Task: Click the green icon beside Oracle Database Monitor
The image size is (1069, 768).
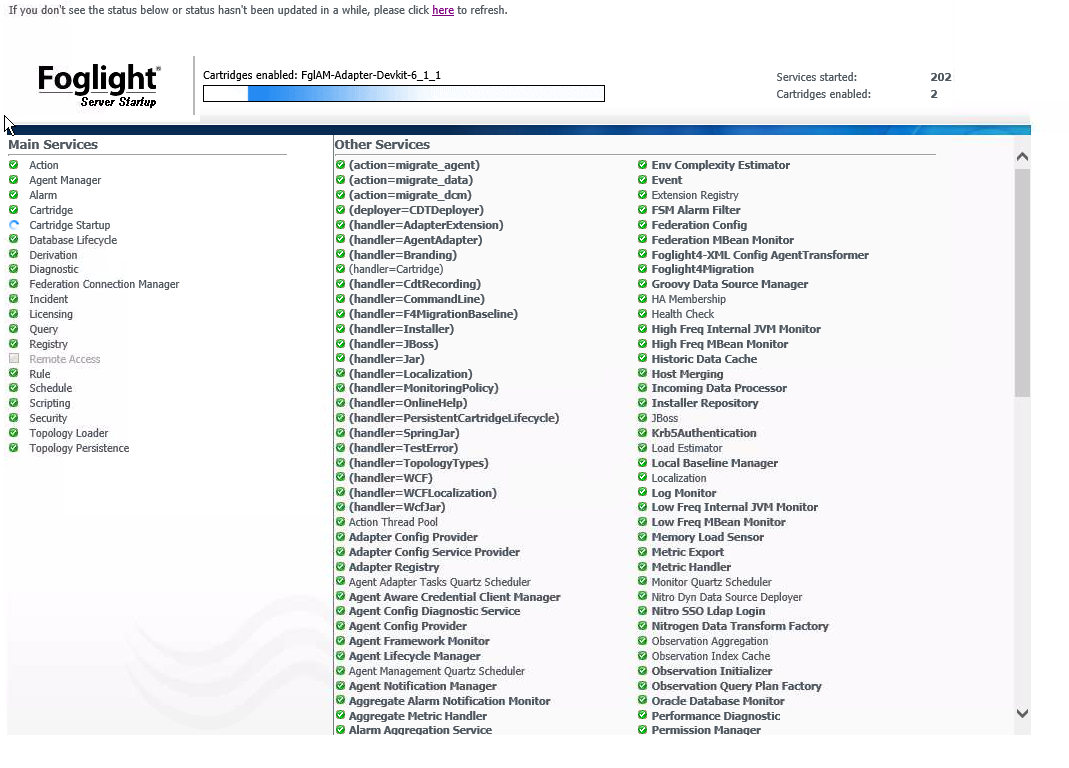Action: click(x=643, y=701)
